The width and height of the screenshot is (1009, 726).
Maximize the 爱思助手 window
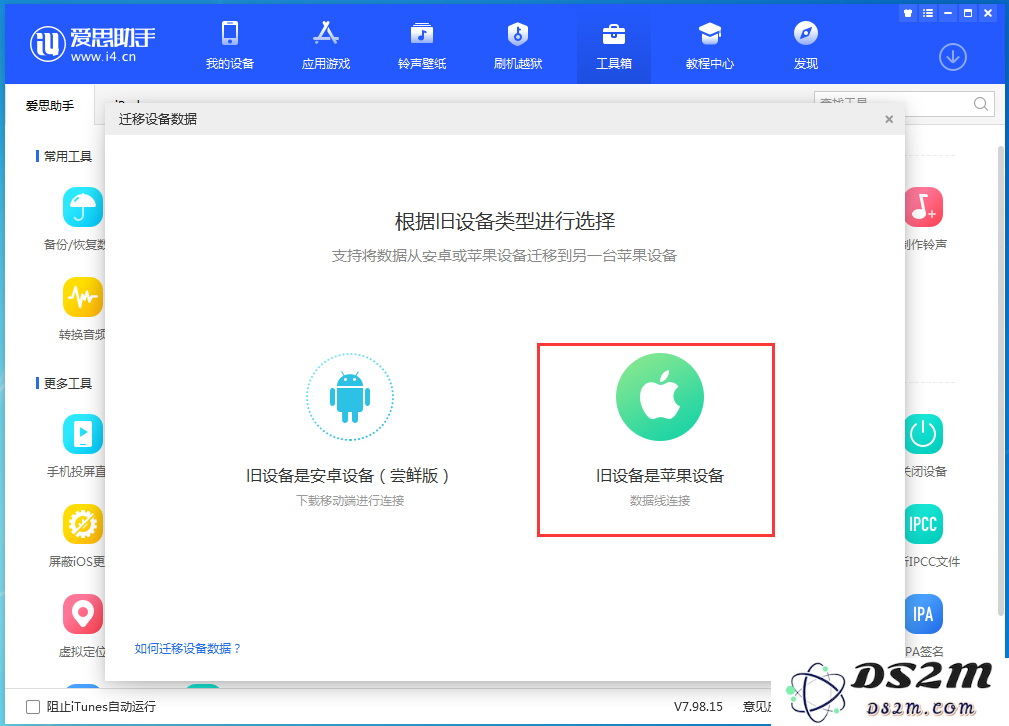pyautogui.click(x=968, y=13)
